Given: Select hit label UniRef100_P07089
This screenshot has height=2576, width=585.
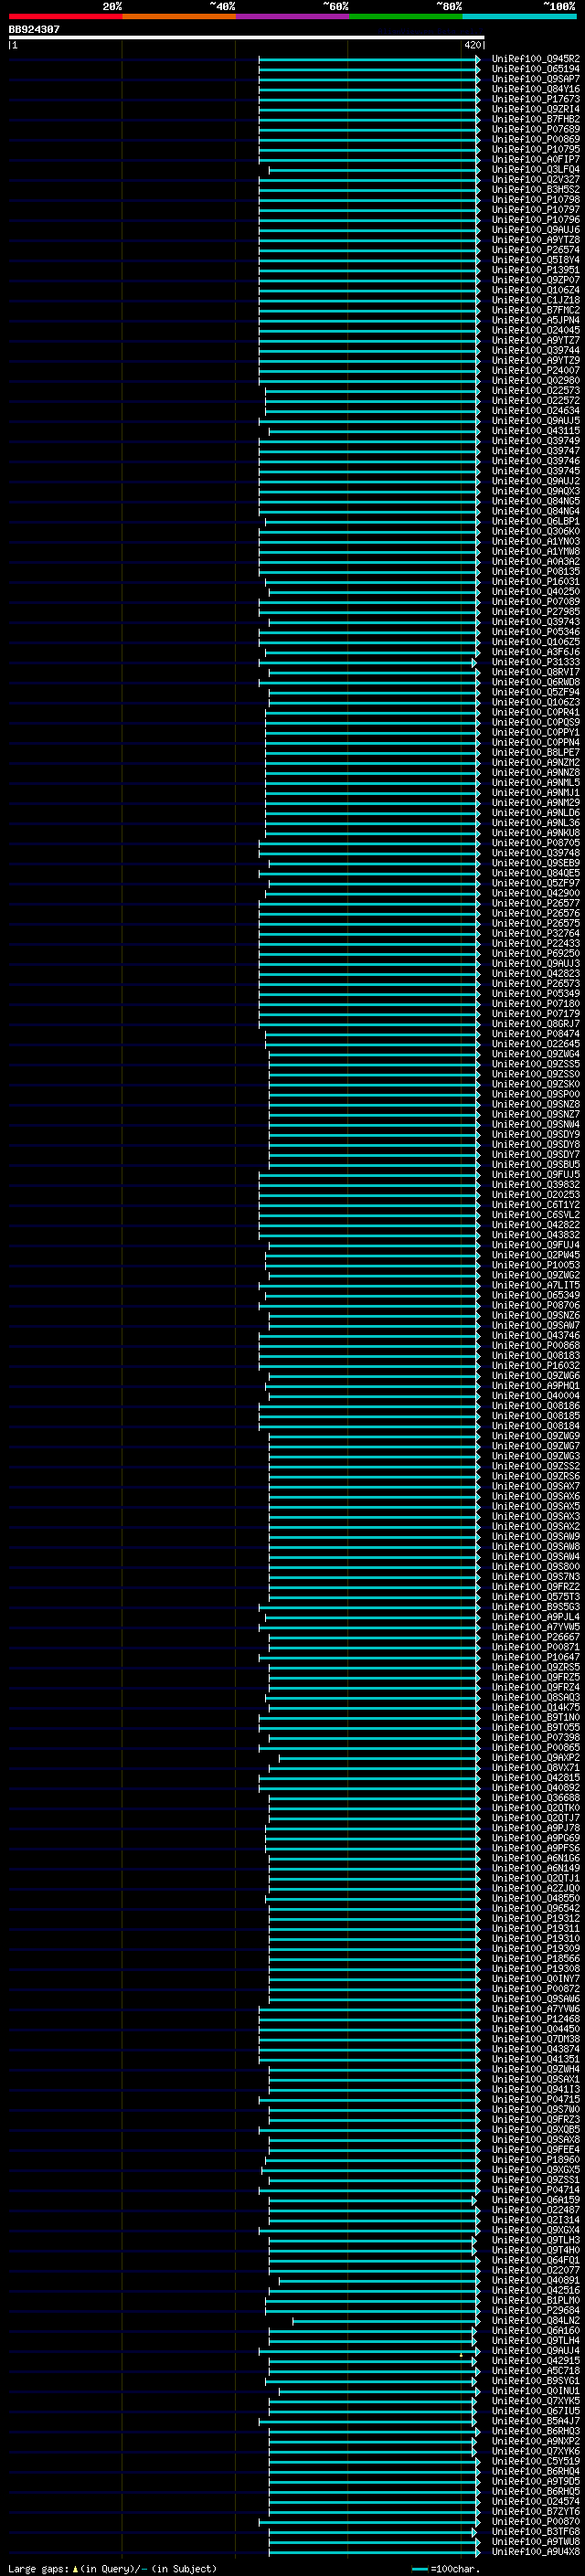Looking at the screenshot, I should pyautogui.click(x=535, y=601).
